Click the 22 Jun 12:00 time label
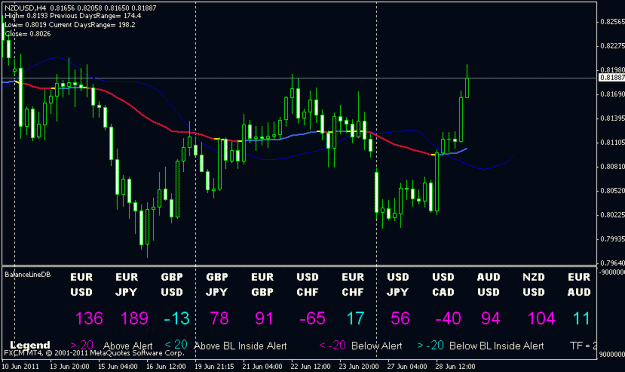625x372 pixels. tap(311, 366)
